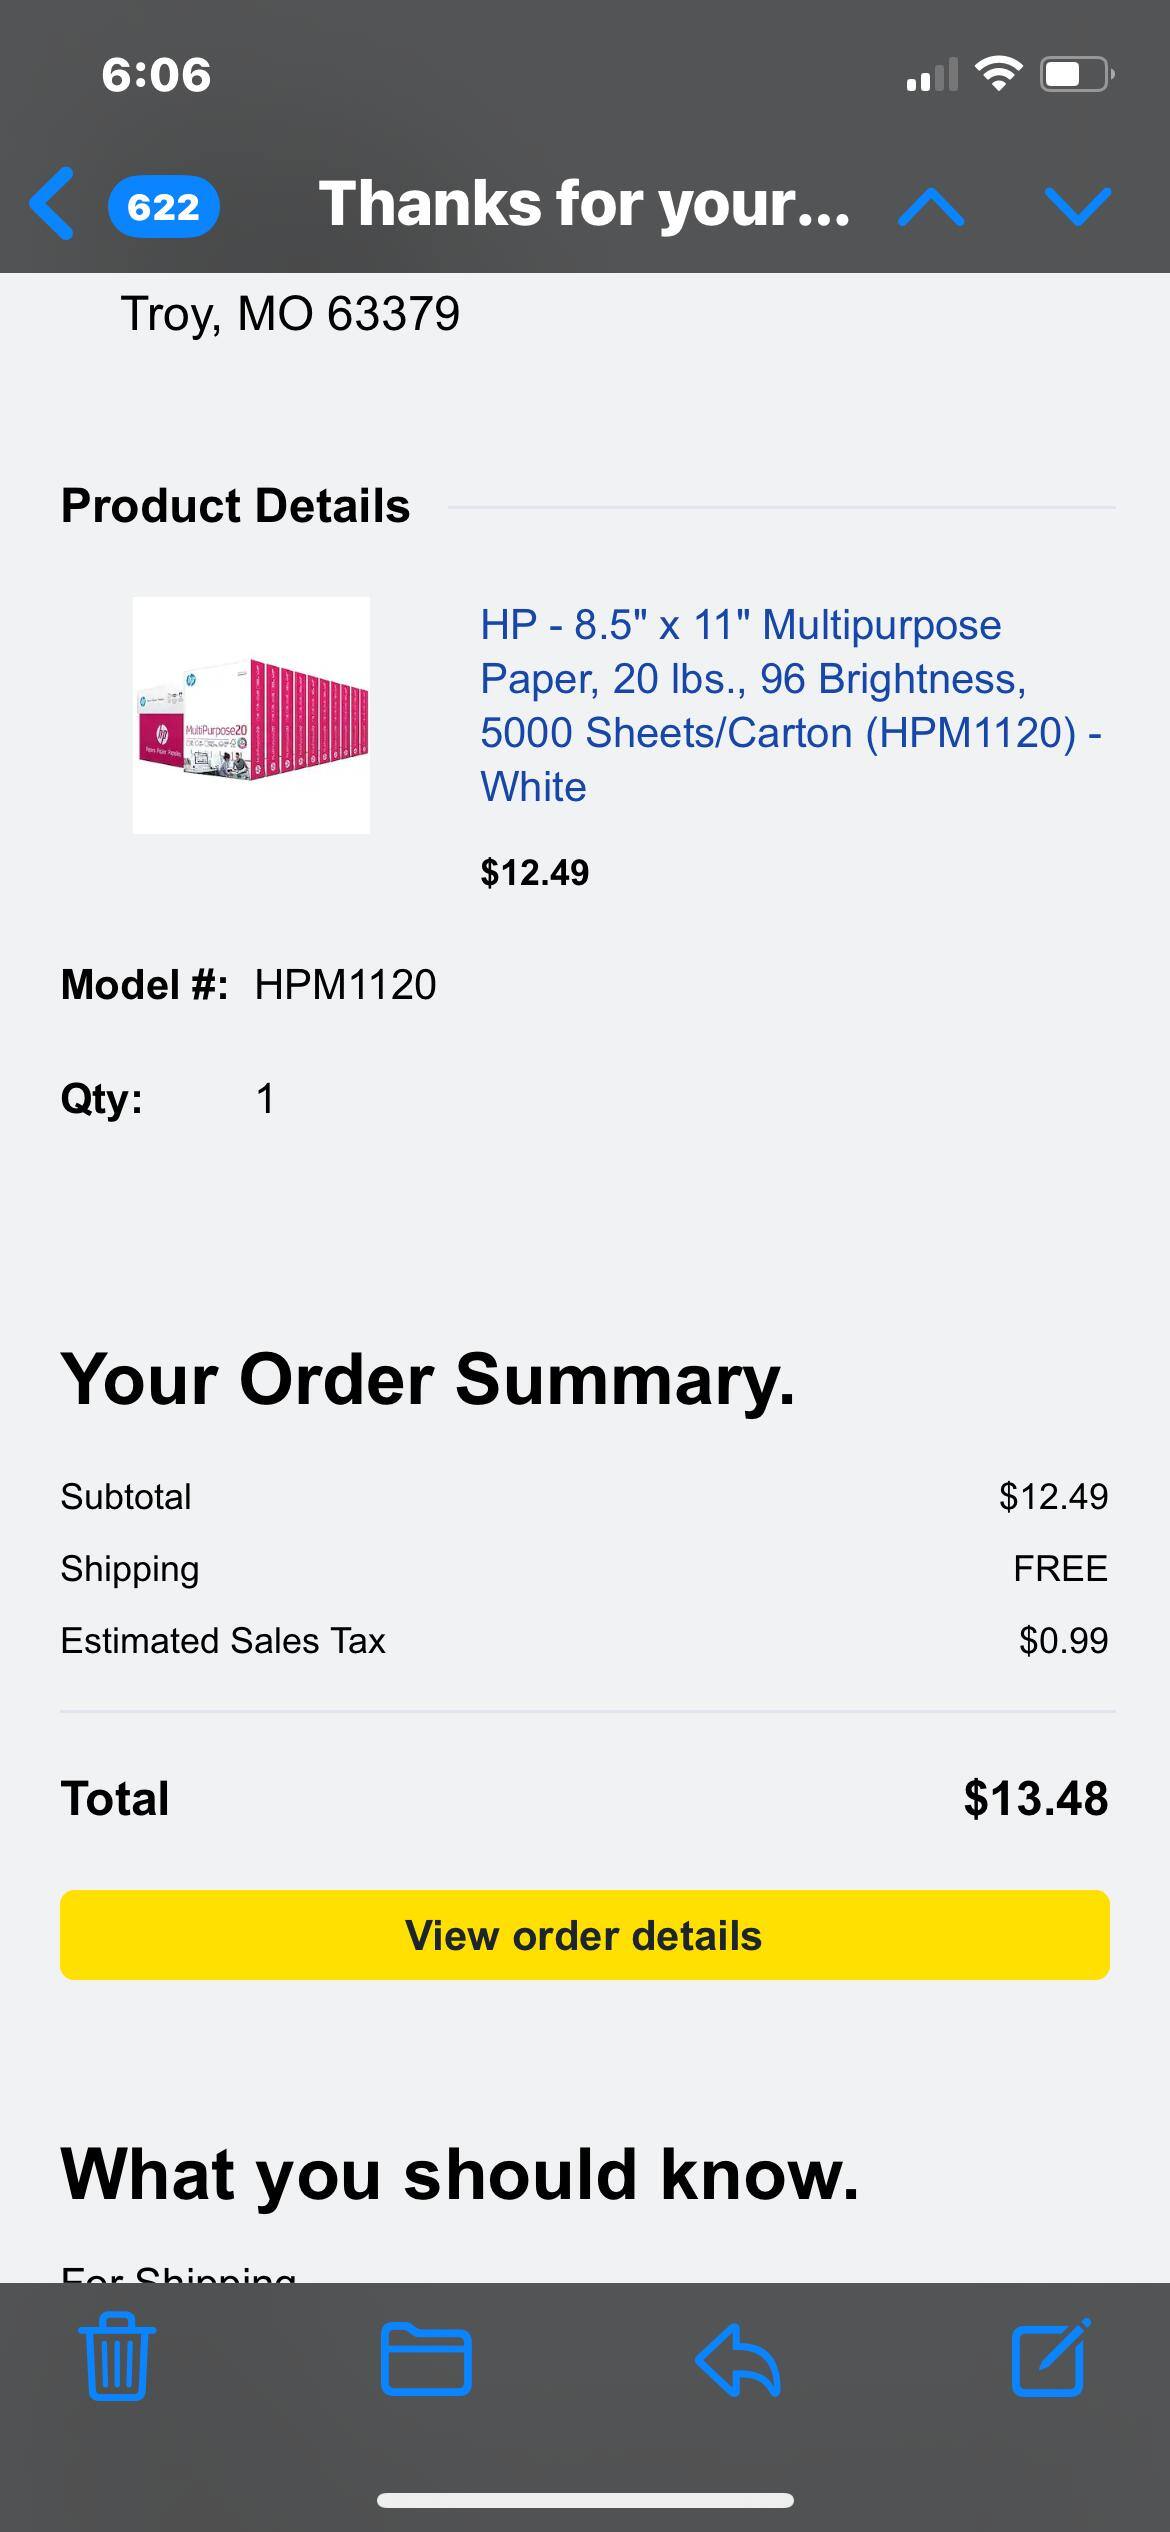This screenshot has height=2532, width=1170.
Task: Open reply options with the arrow icon
Action: 738,2358
